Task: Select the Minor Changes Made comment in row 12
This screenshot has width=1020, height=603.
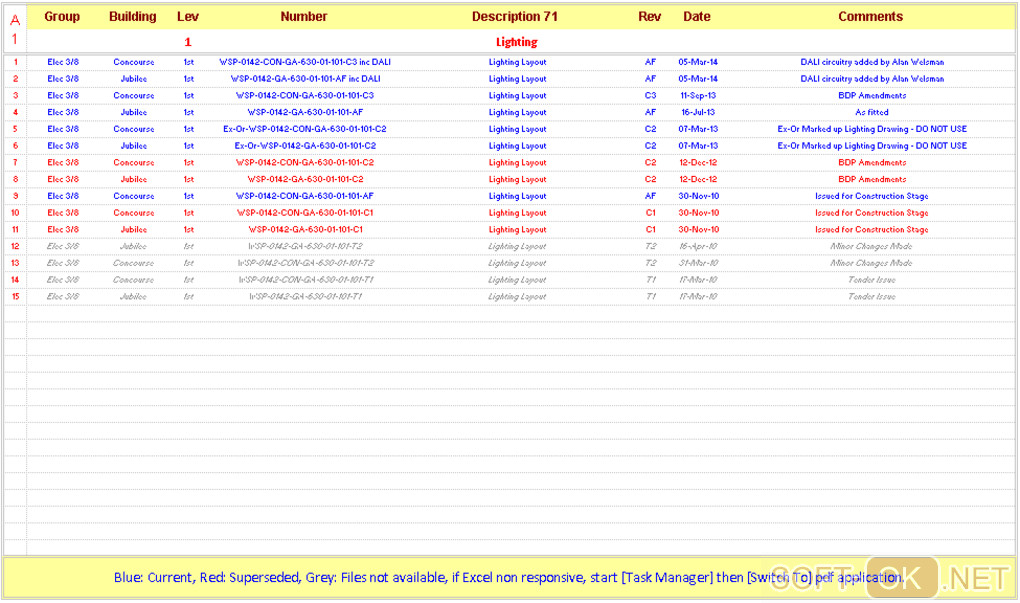Action: click(872, 247)
